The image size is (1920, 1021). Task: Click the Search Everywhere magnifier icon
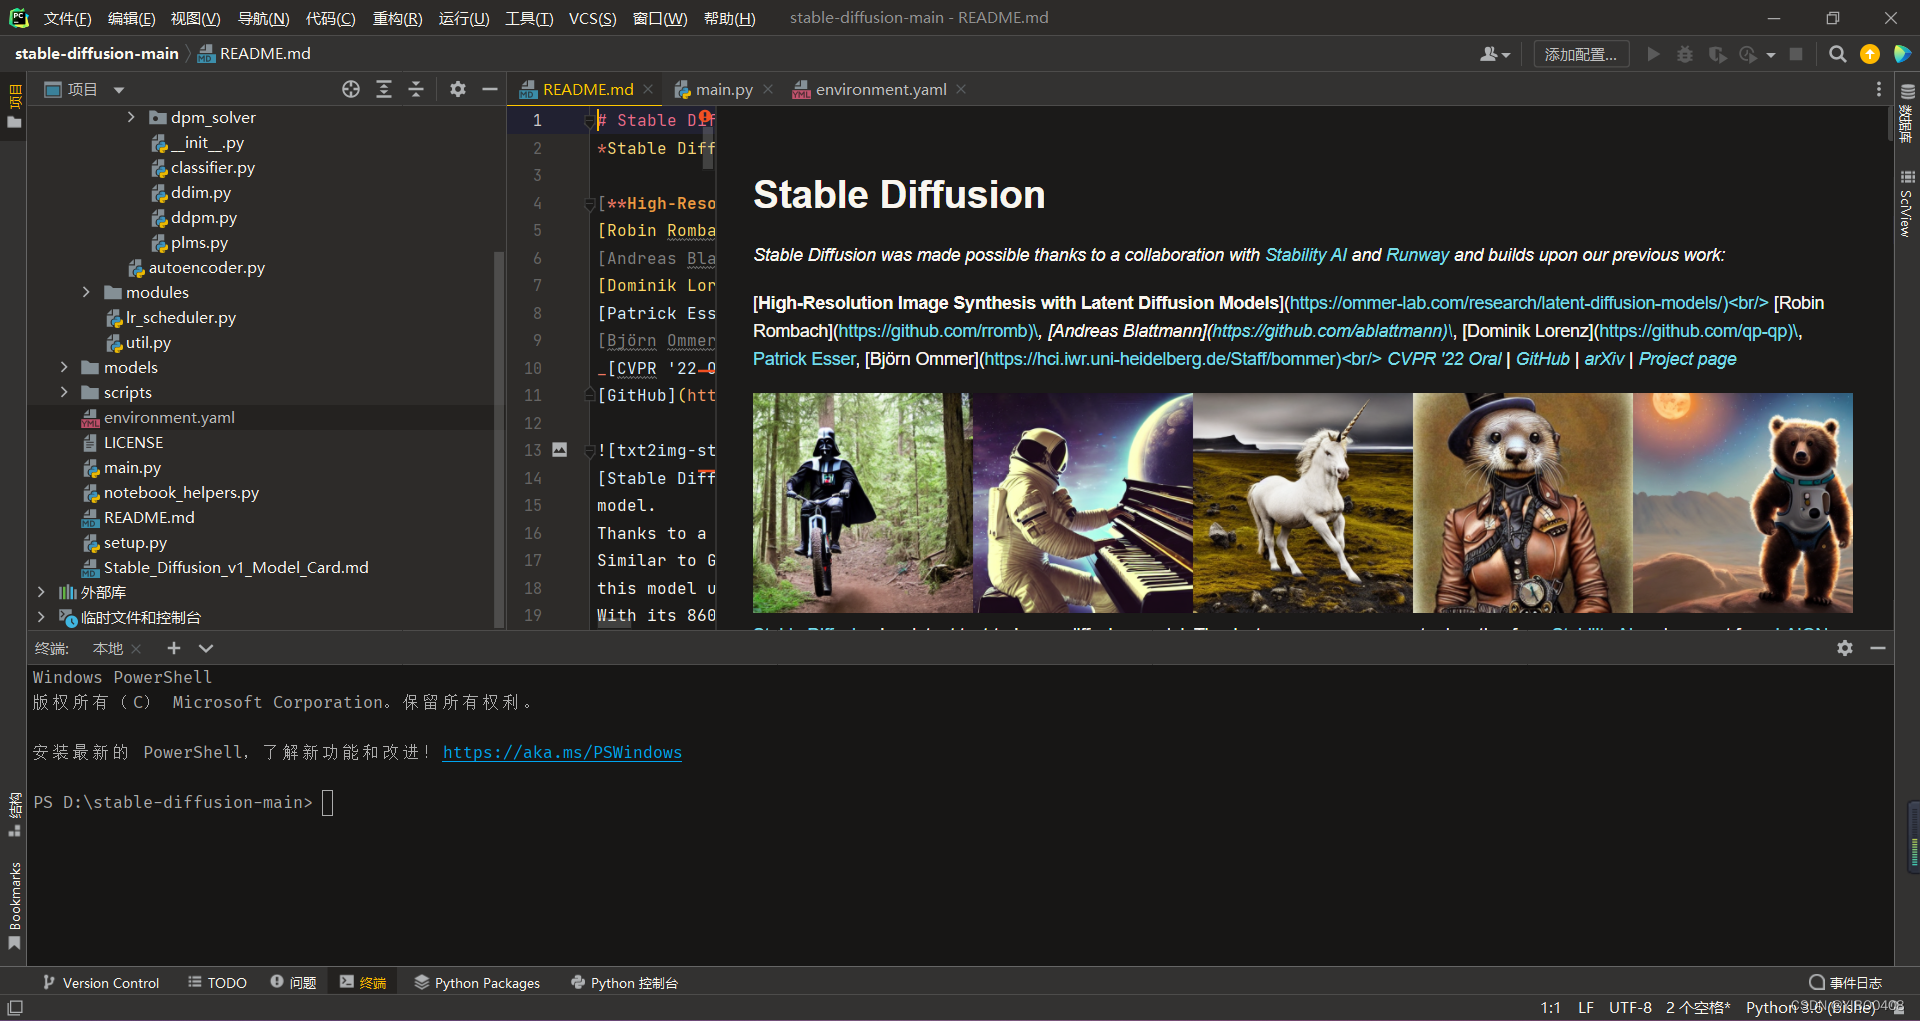tap(1837, 54)
